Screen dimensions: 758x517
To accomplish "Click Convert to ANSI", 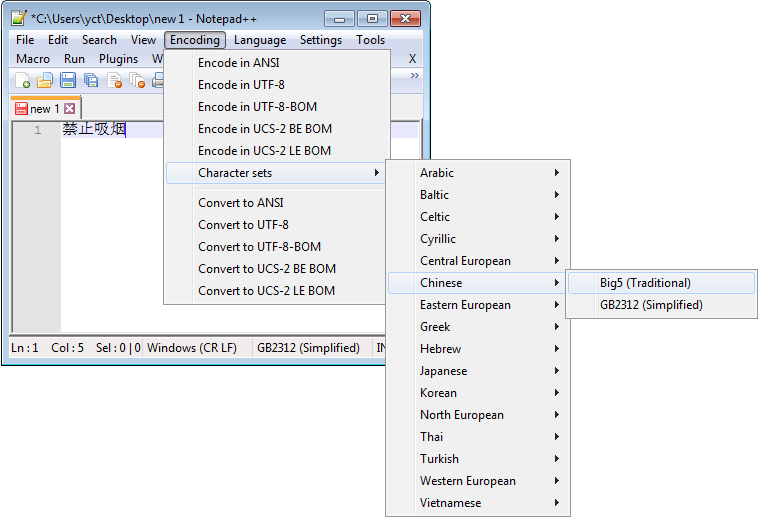I will point(240,203).
